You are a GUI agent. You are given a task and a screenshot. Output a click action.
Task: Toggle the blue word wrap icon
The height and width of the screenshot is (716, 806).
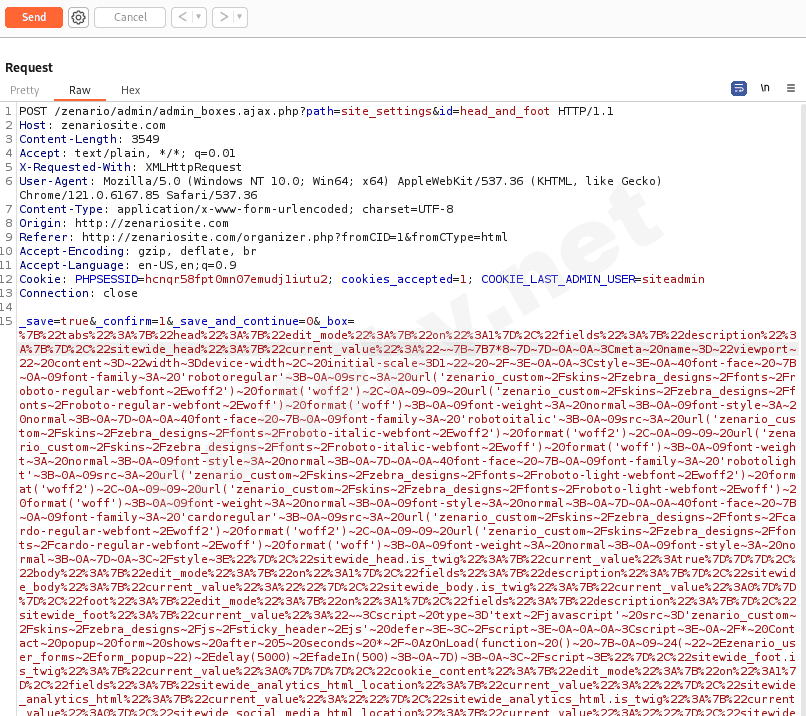click(739, 88)
